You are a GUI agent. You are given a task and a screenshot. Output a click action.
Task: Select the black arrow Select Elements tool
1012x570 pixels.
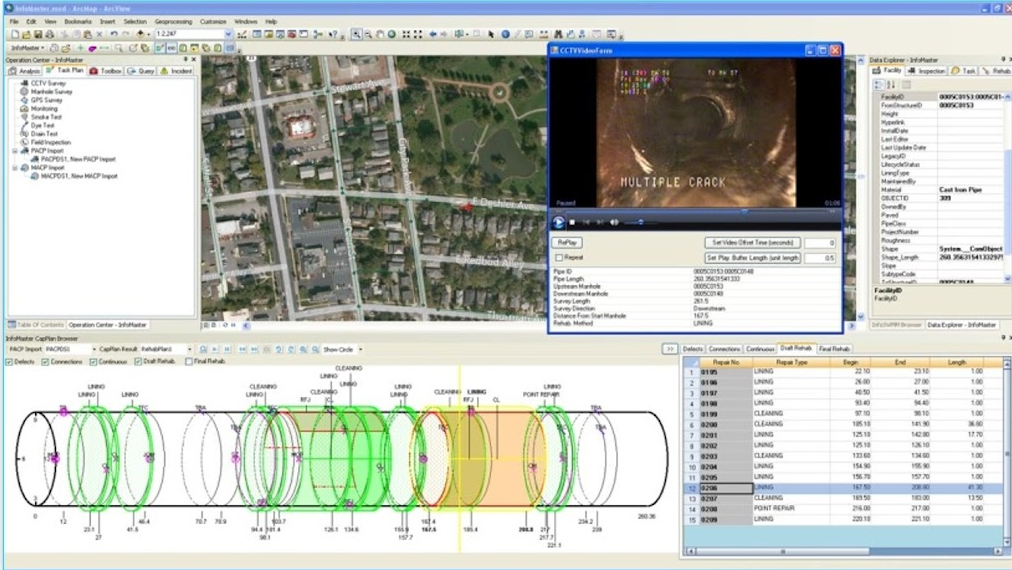coord(491,34)
